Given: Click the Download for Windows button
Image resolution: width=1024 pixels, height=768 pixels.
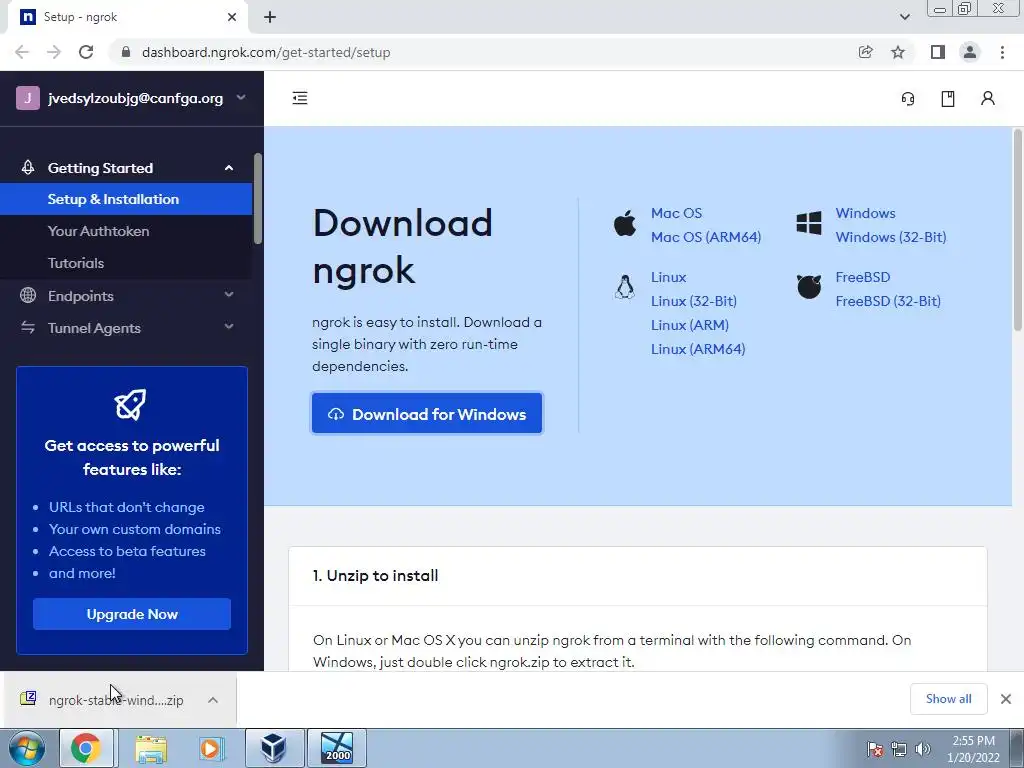Looking at the screenshot, I should pyautogui.click(x=427, y=413).
